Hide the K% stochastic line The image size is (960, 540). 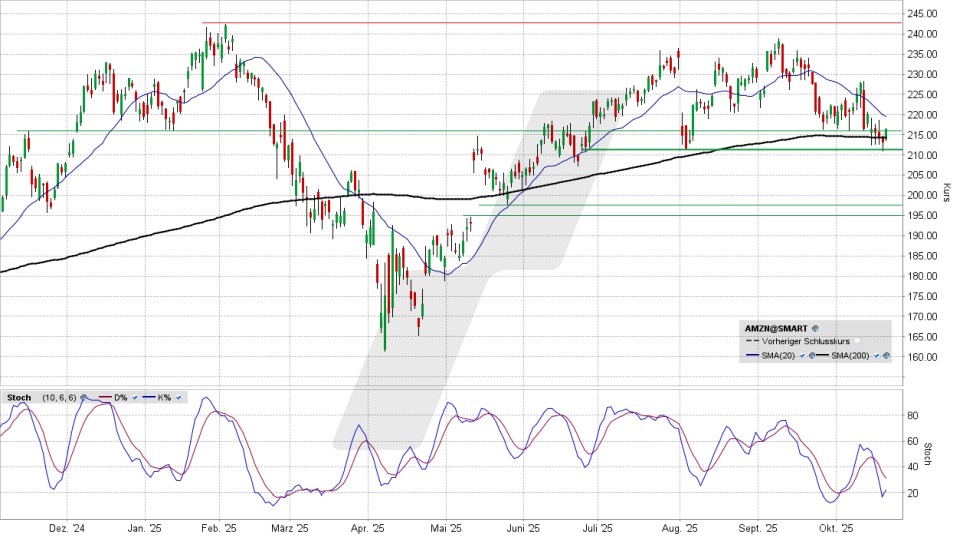tap(179, 398)
